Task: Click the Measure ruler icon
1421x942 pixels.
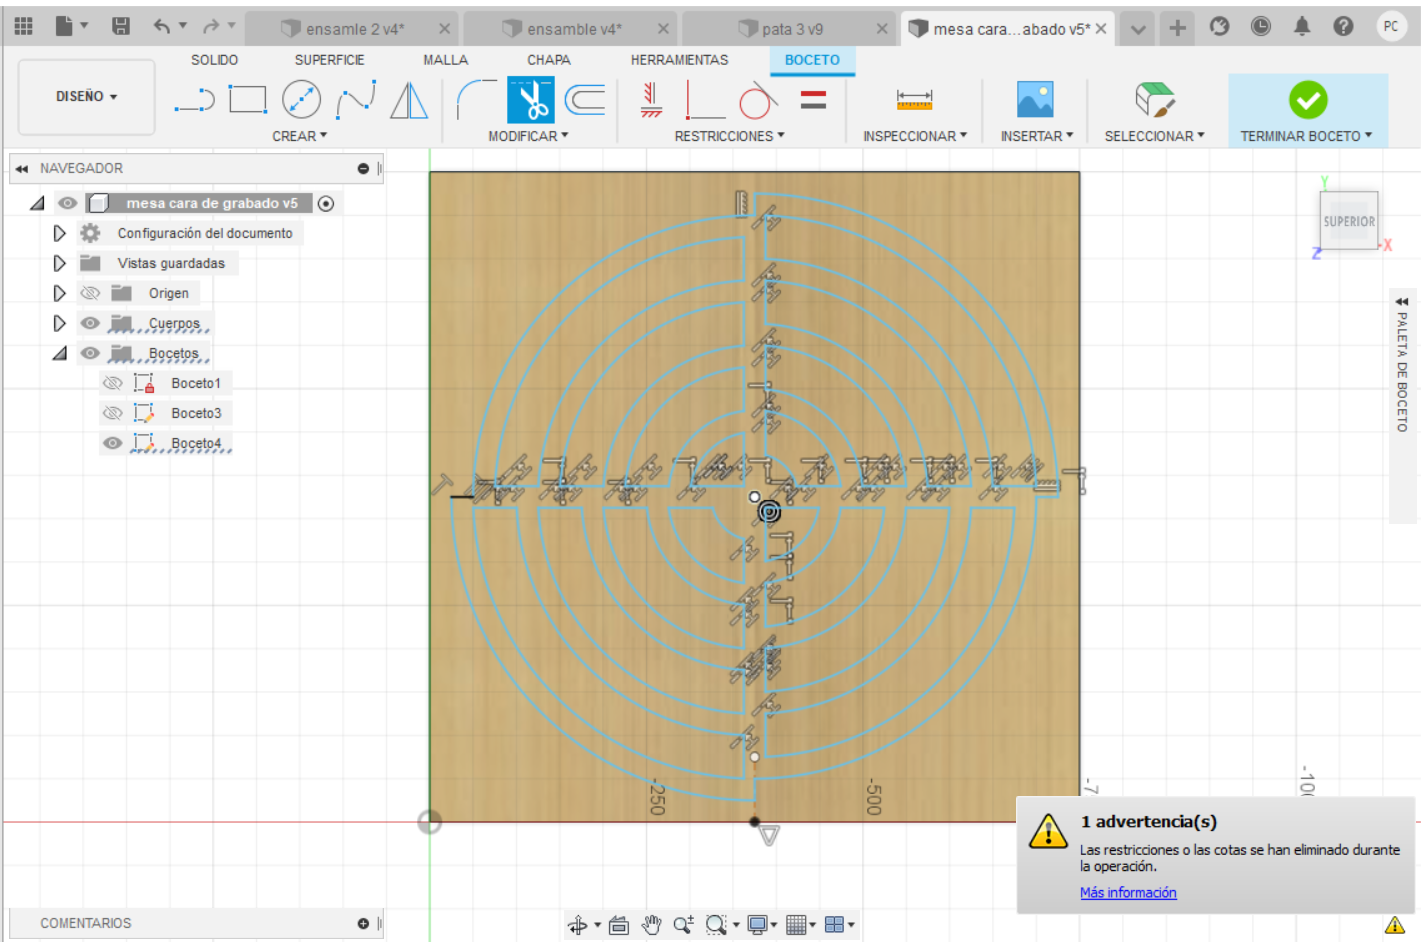Action: click(914, 100)
